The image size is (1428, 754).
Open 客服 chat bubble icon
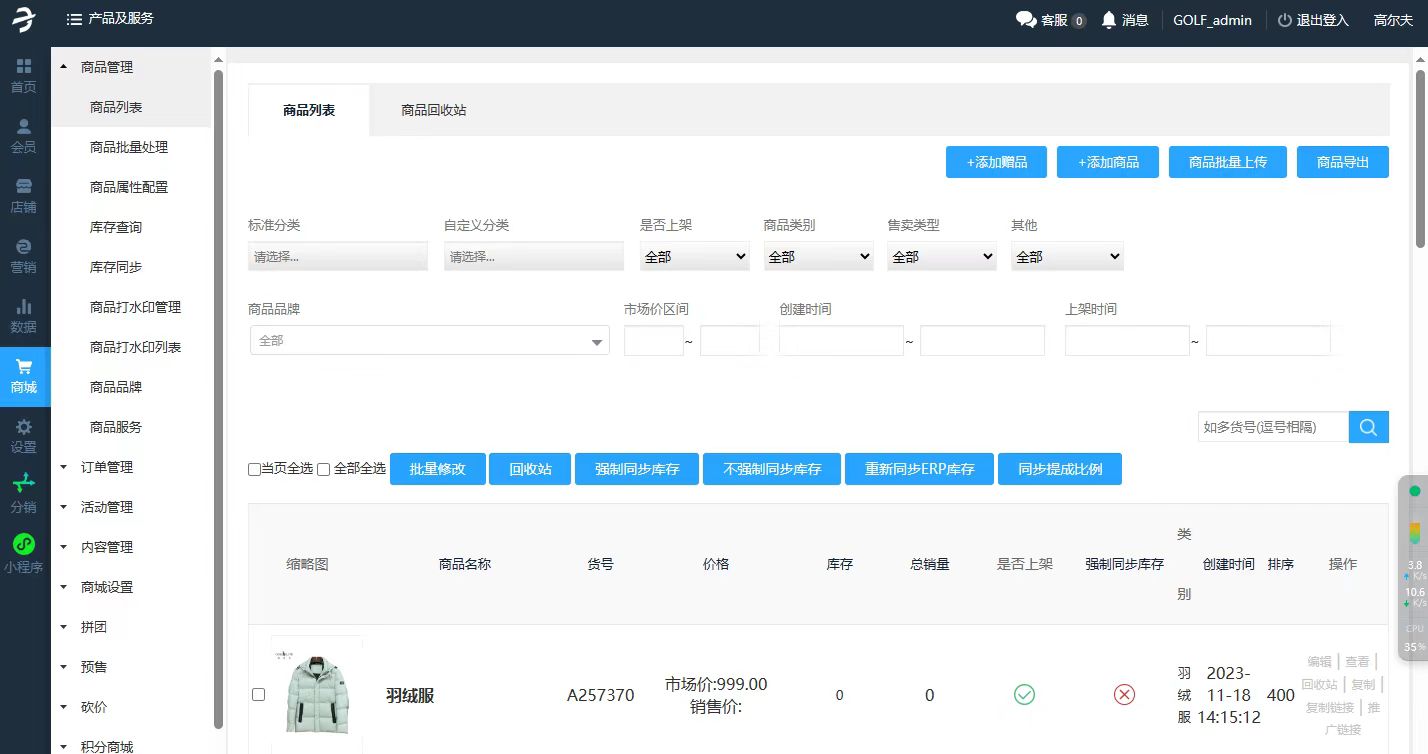tap(1026, 20)
